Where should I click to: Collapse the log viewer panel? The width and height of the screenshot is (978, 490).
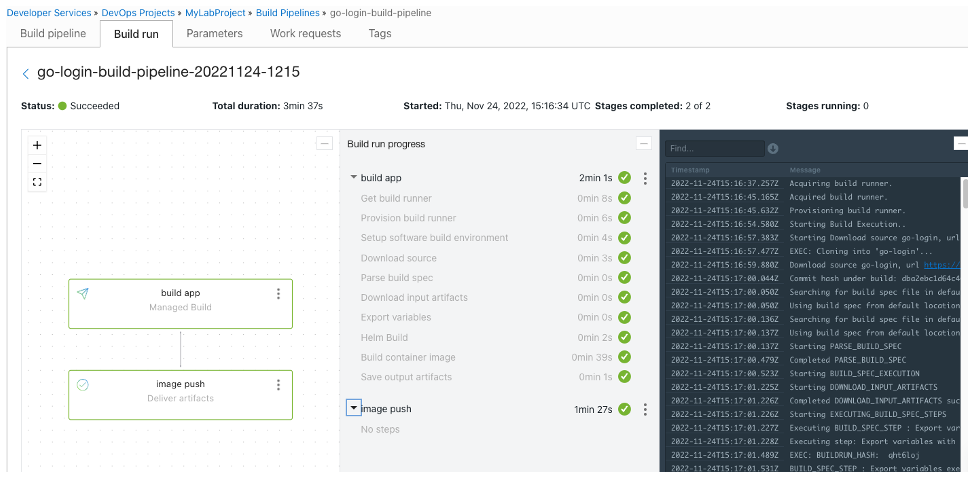961,143
